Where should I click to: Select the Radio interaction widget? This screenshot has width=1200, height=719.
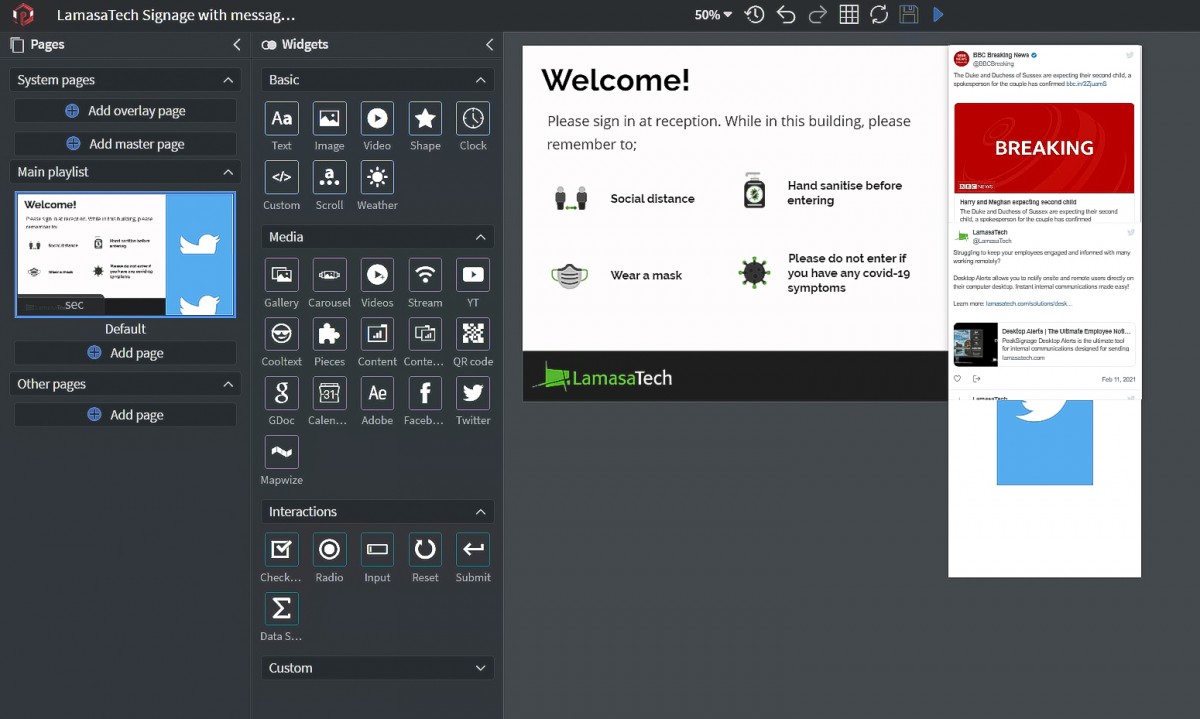click(329, 549)
